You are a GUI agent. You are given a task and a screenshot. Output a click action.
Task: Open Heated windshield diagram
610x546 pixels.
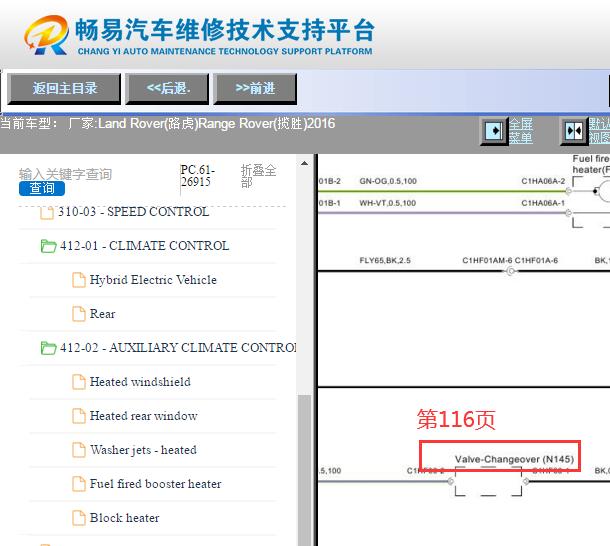pos(140,382)
